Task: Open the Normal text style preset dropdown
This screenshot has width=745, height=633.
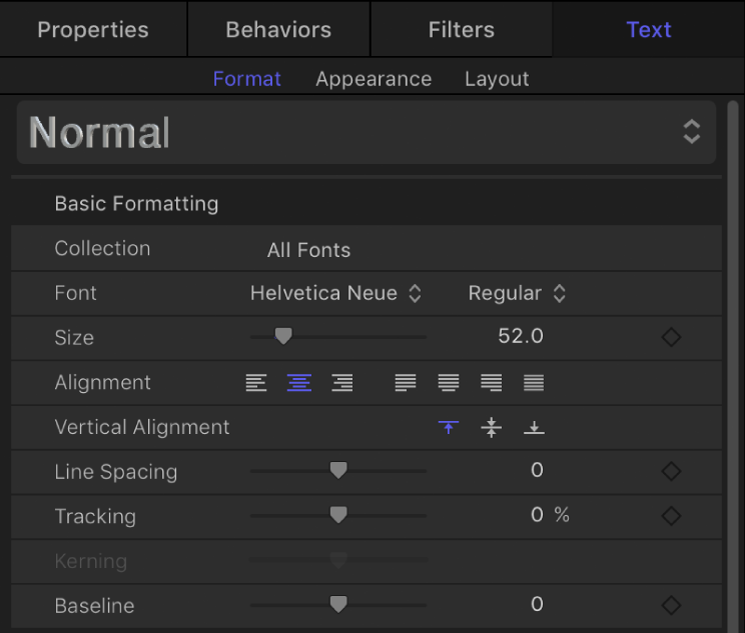Action: (x=366, y=132)
